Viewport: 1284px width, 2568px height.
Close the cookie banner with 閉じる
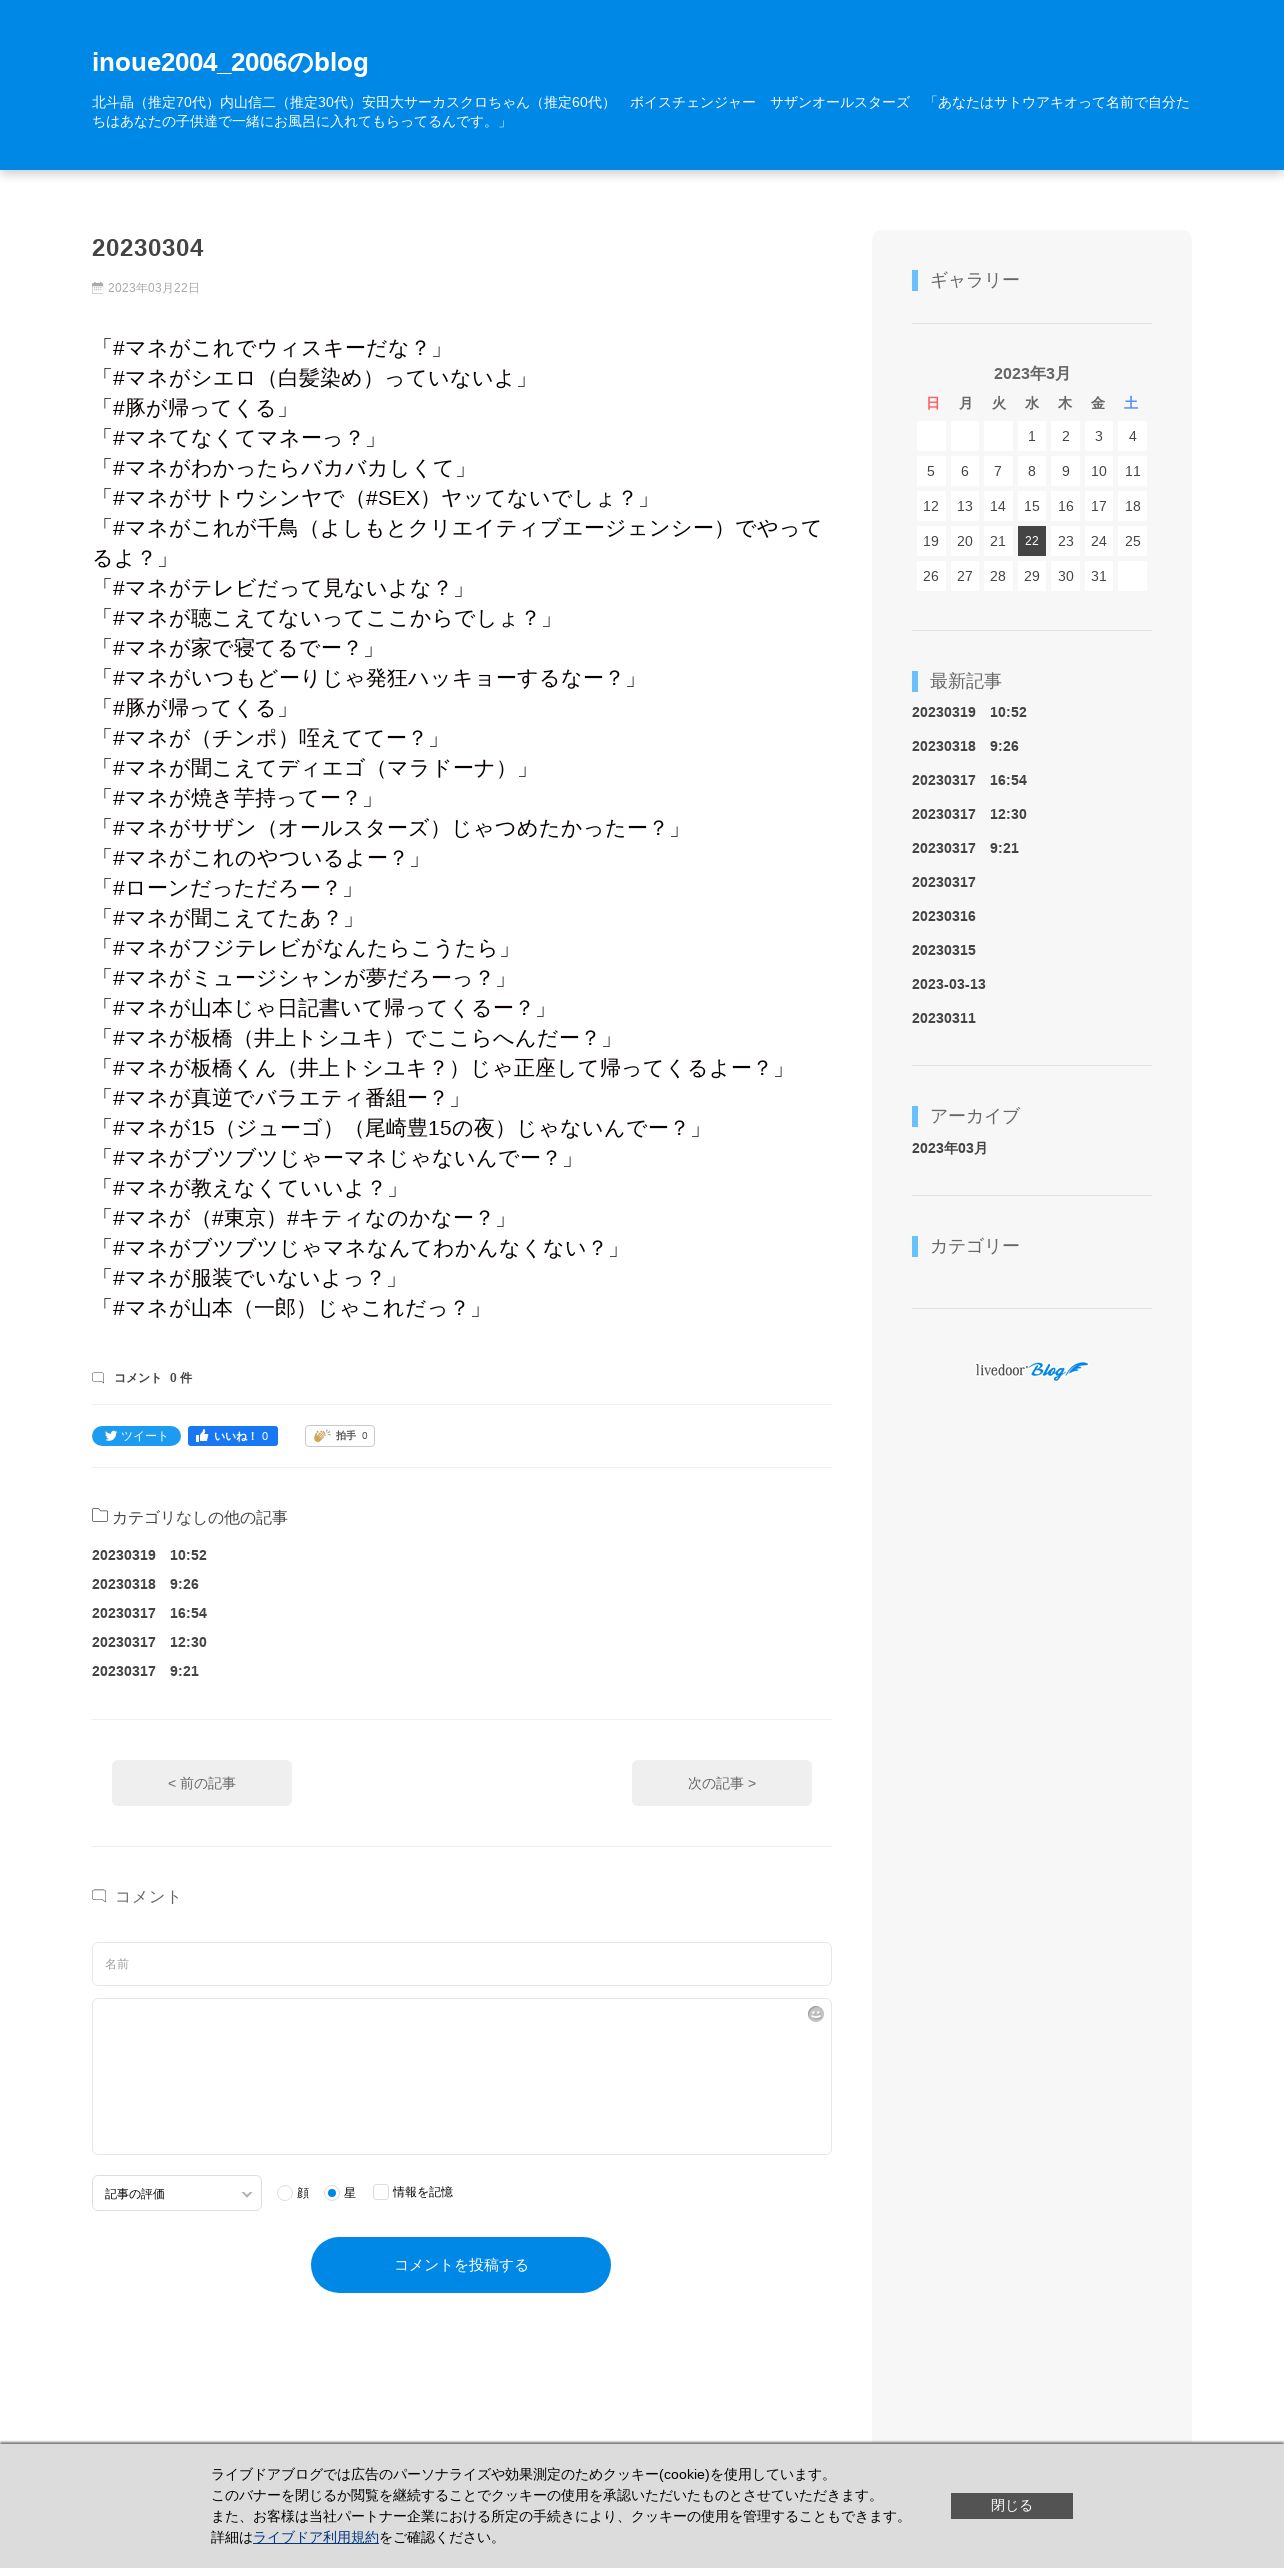(1012, 2506)
